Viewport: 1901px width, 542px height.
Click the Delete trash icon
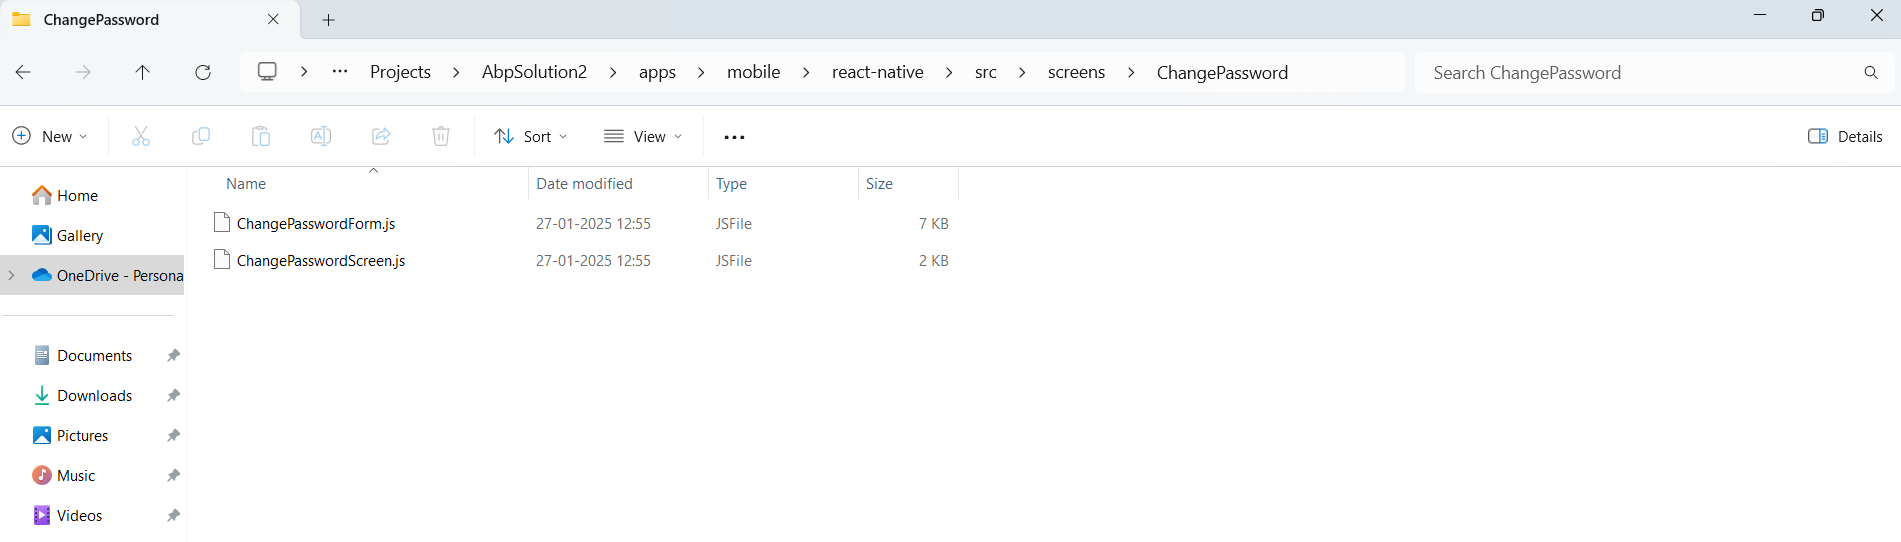pyautogui.click(x=441, y=137)
